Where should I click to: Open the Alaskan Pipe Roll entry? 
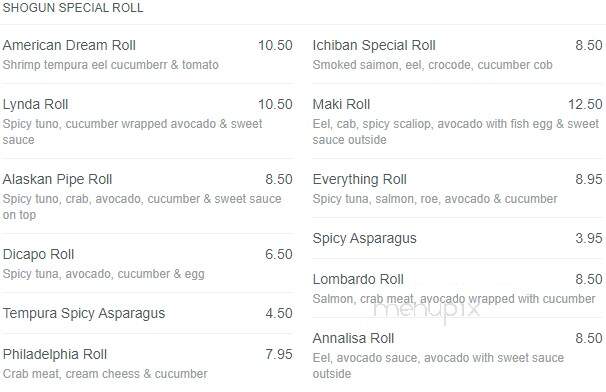tap(147, 196)
